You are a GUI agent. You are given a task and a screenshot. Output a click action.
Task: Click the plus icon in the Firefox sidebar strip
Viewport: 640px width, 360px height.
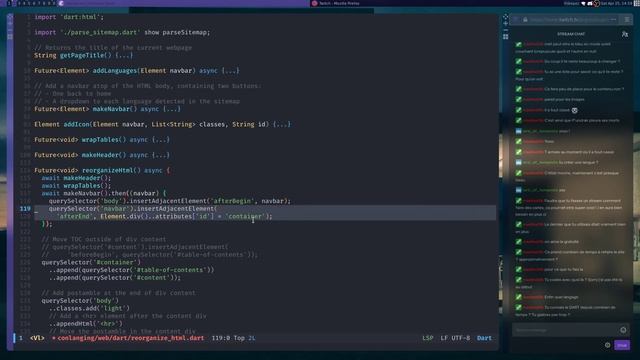click(506, 24)
